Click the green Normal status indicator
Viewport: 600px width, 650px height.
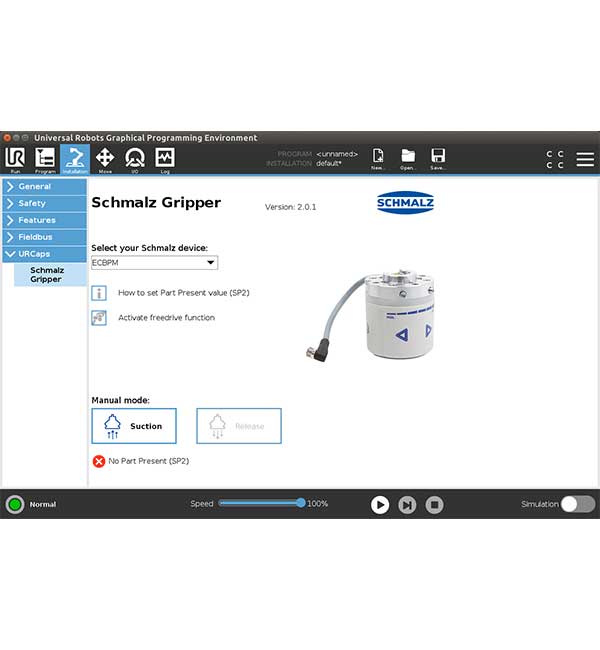(x=15, y=504)
